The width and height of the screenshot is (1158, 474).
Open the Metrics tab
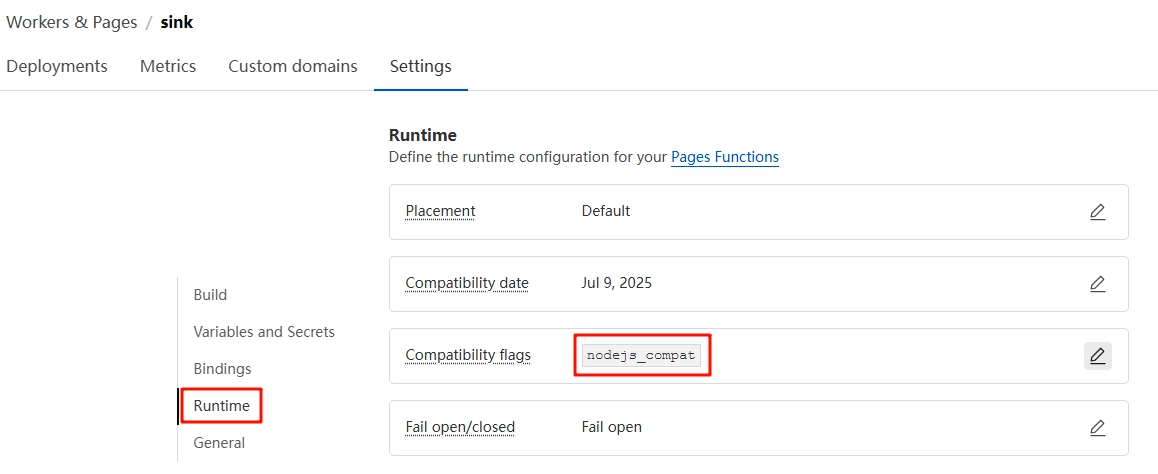coord(168,66)
